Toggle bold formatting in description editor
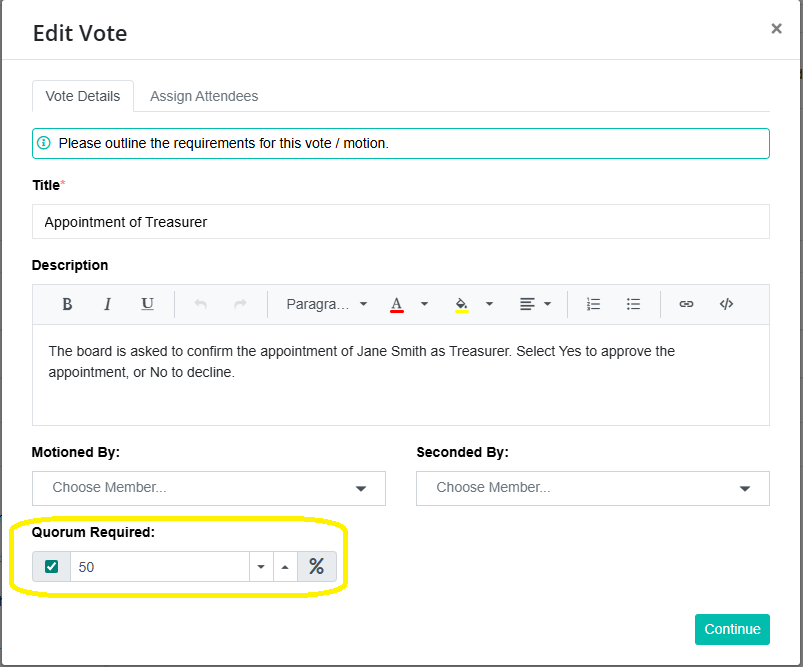The height and width of the screenshot is (667, 803). (67, 304)
